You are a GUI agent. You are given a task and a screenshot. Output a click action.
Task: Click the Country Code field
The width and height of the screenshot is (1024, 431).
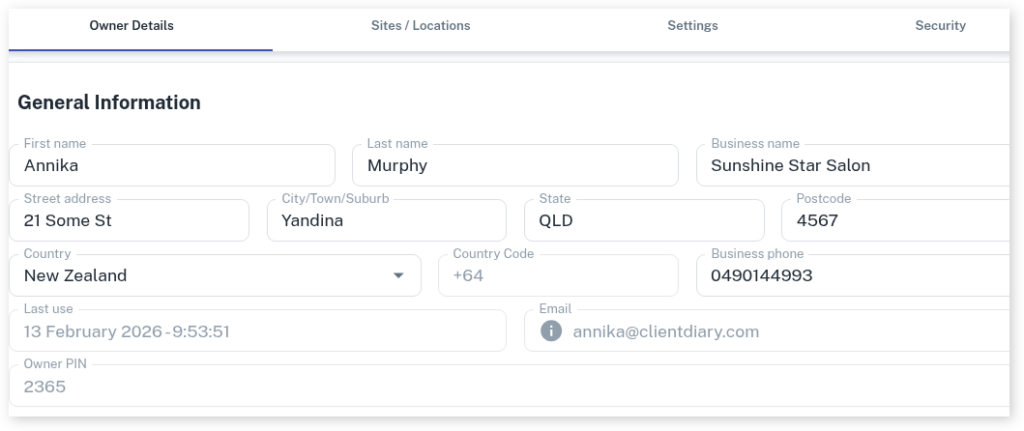(557, 276)
